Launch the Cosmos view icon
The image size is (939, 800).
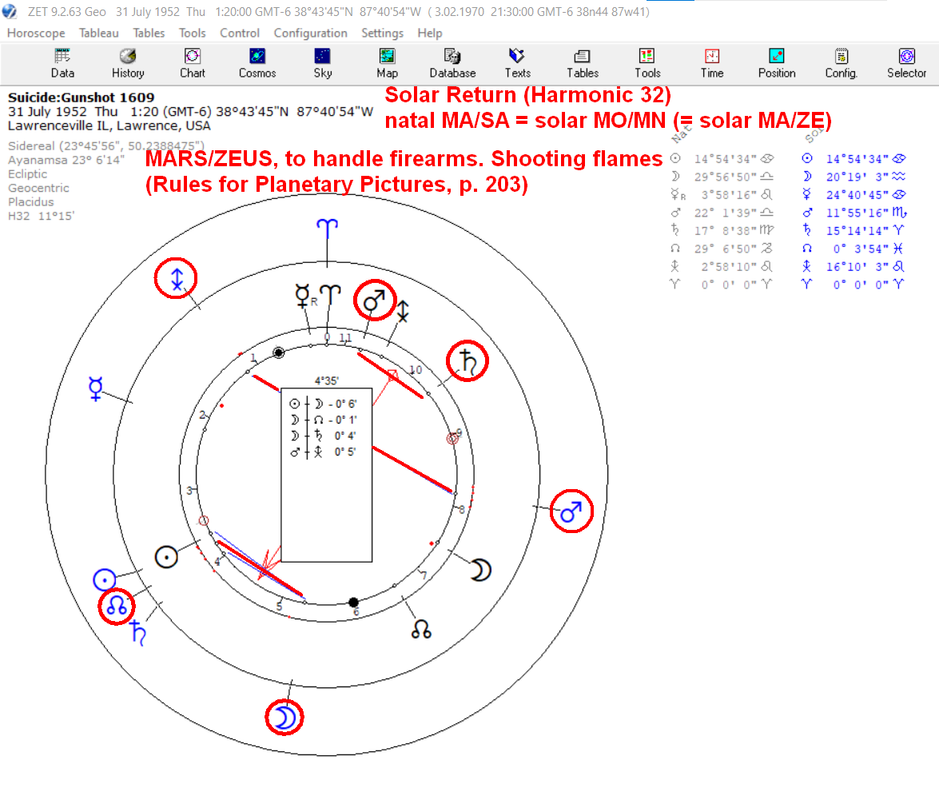(258, 63)
